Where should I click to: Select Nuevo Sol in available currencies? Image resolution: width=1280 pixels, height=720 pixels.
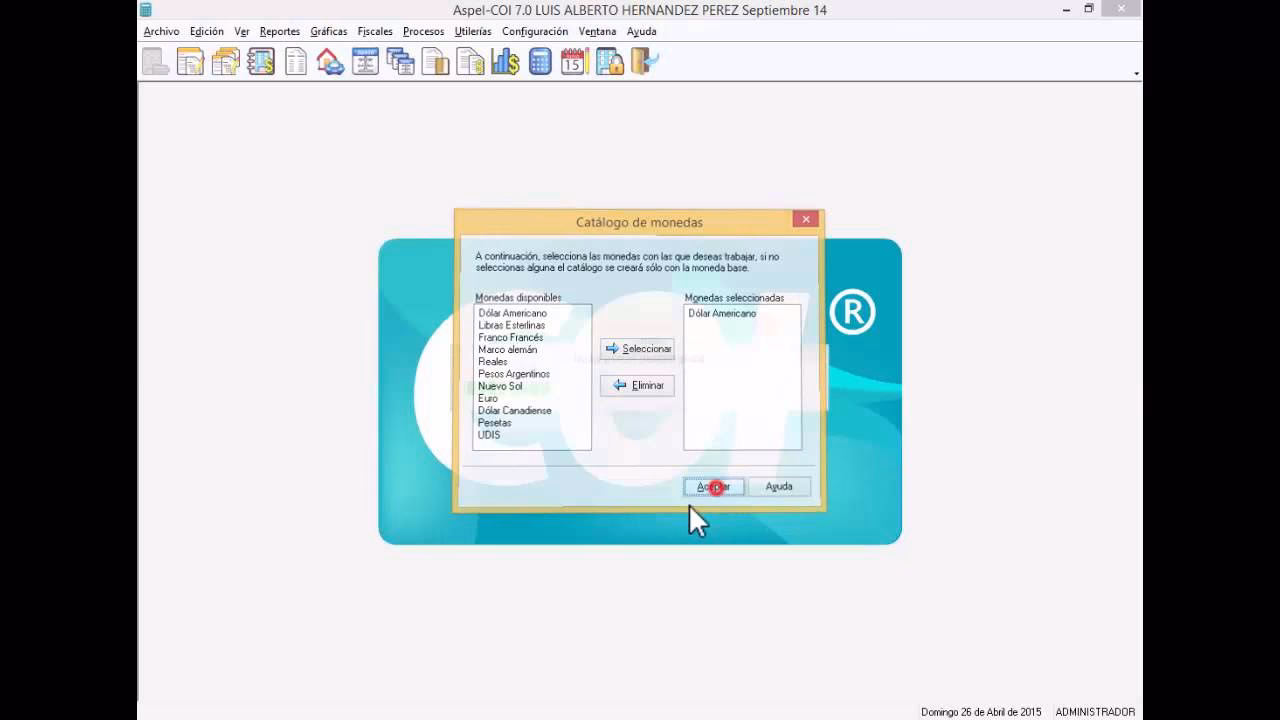pyautogui.click(x=500, y=386)
